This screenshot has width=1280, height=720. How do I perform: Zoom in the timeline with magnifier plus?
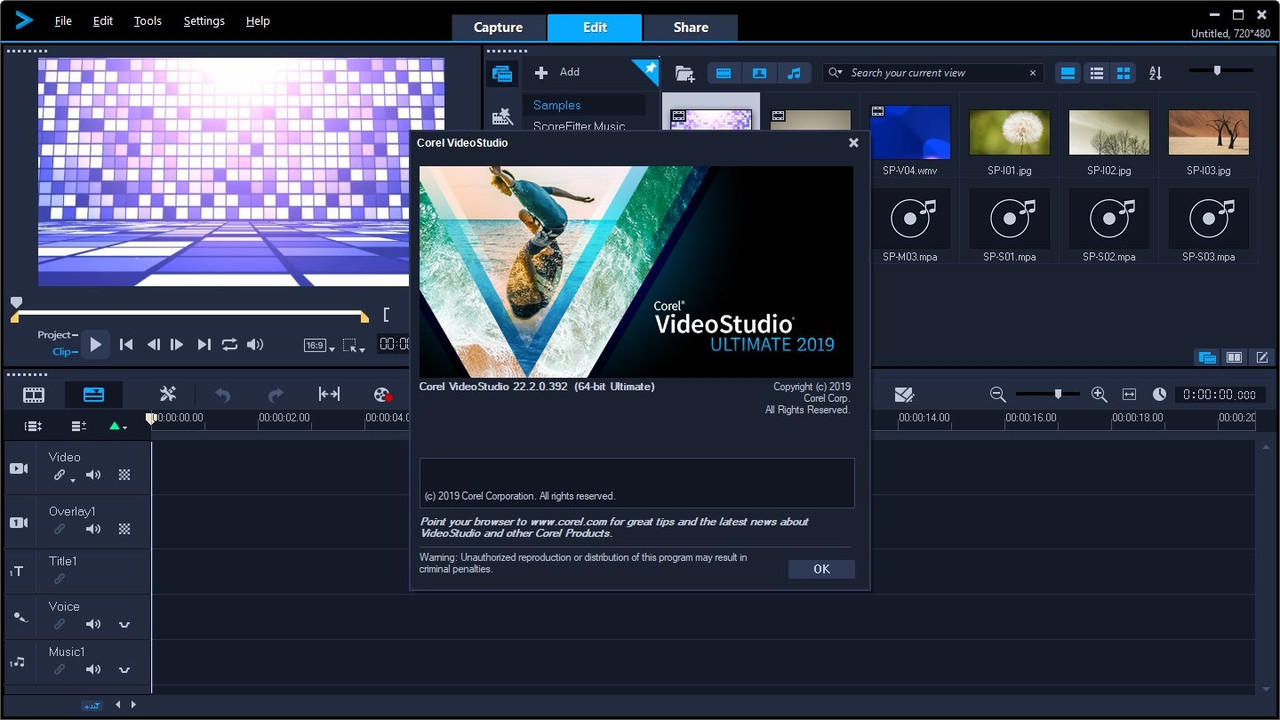click(x=1099, y=395)
